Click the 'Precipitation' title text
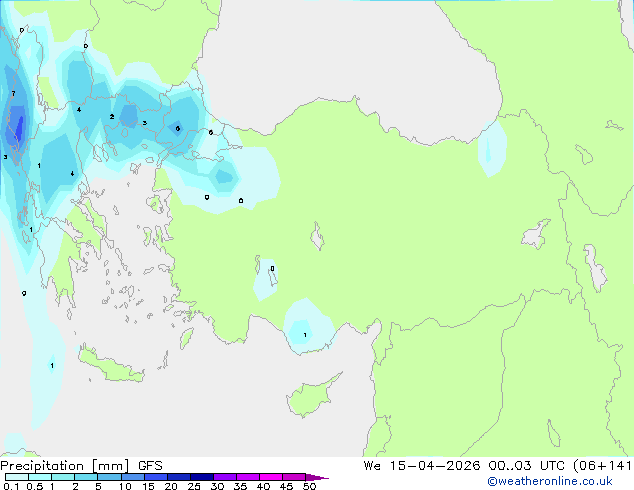Screen dimensions: 634x490 42,466
